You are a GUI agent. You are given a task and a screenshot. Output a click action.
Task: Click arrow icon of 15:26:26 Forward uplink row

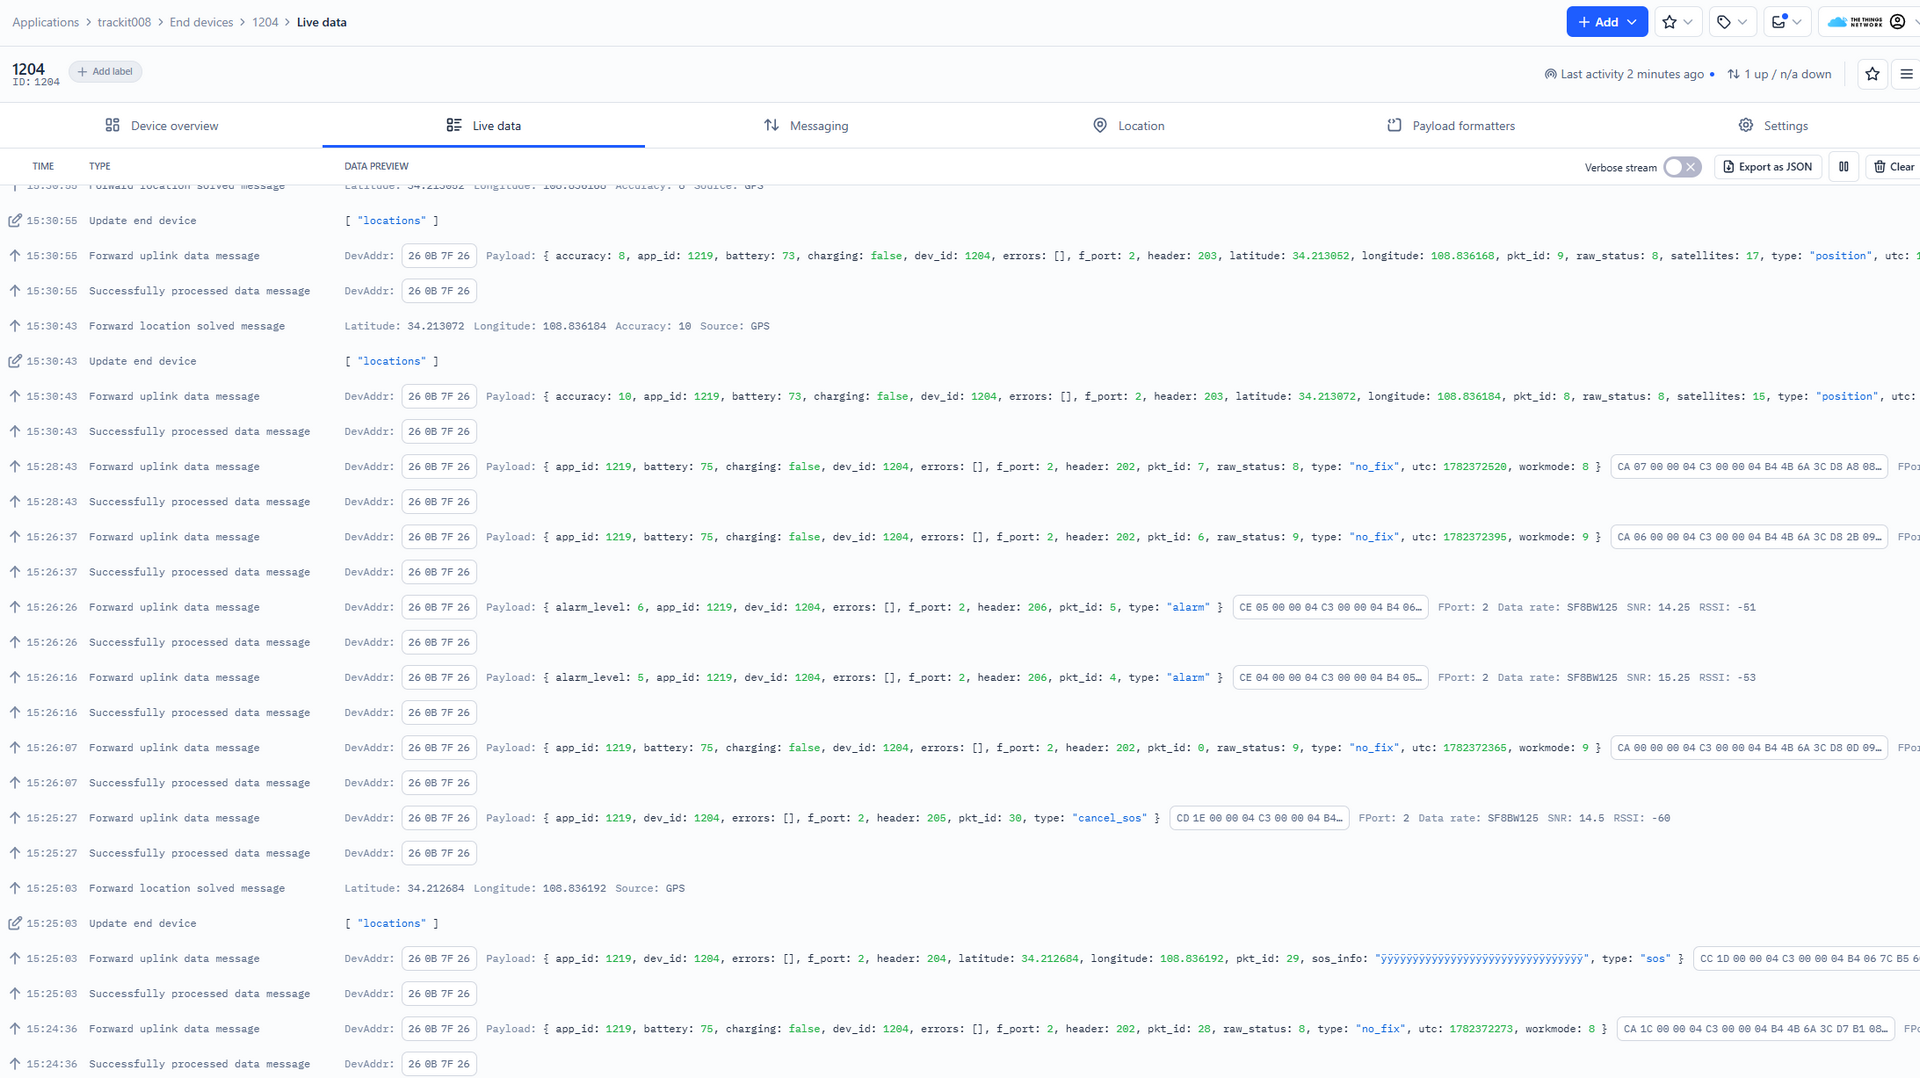(x=15, y=607)
